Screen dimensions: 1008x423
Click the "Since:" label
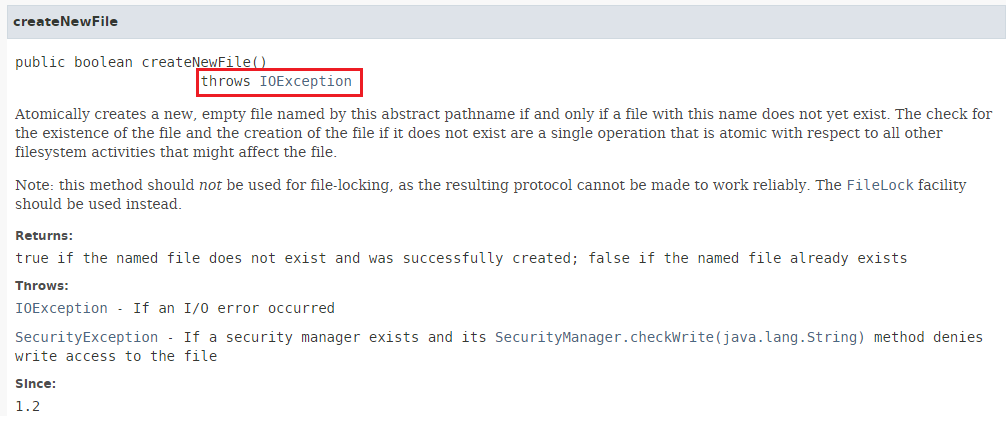[37, 384]
